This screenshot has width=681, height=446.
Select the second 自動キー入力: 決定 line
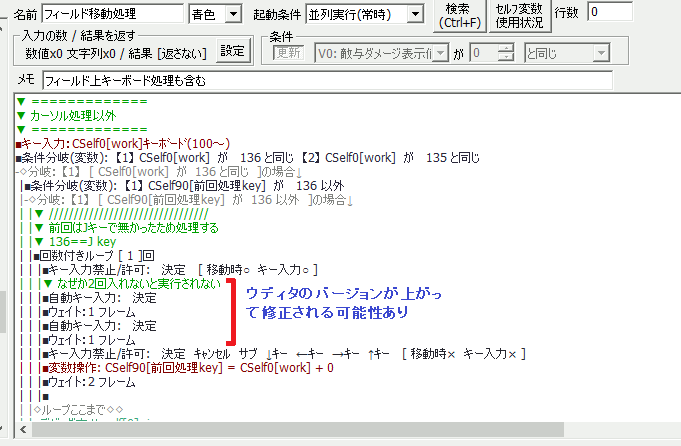(x=99, y=326)
